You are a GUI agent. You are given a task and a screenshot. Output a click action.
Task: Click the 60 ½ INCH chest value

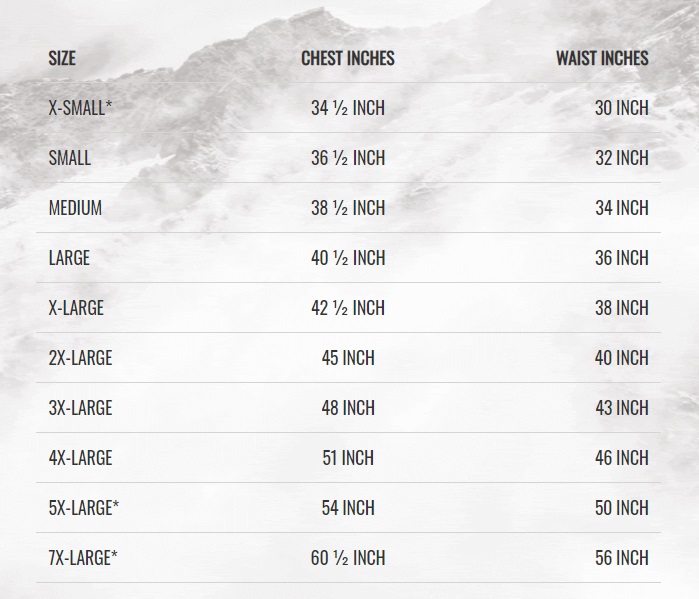(x=348, y=558)
